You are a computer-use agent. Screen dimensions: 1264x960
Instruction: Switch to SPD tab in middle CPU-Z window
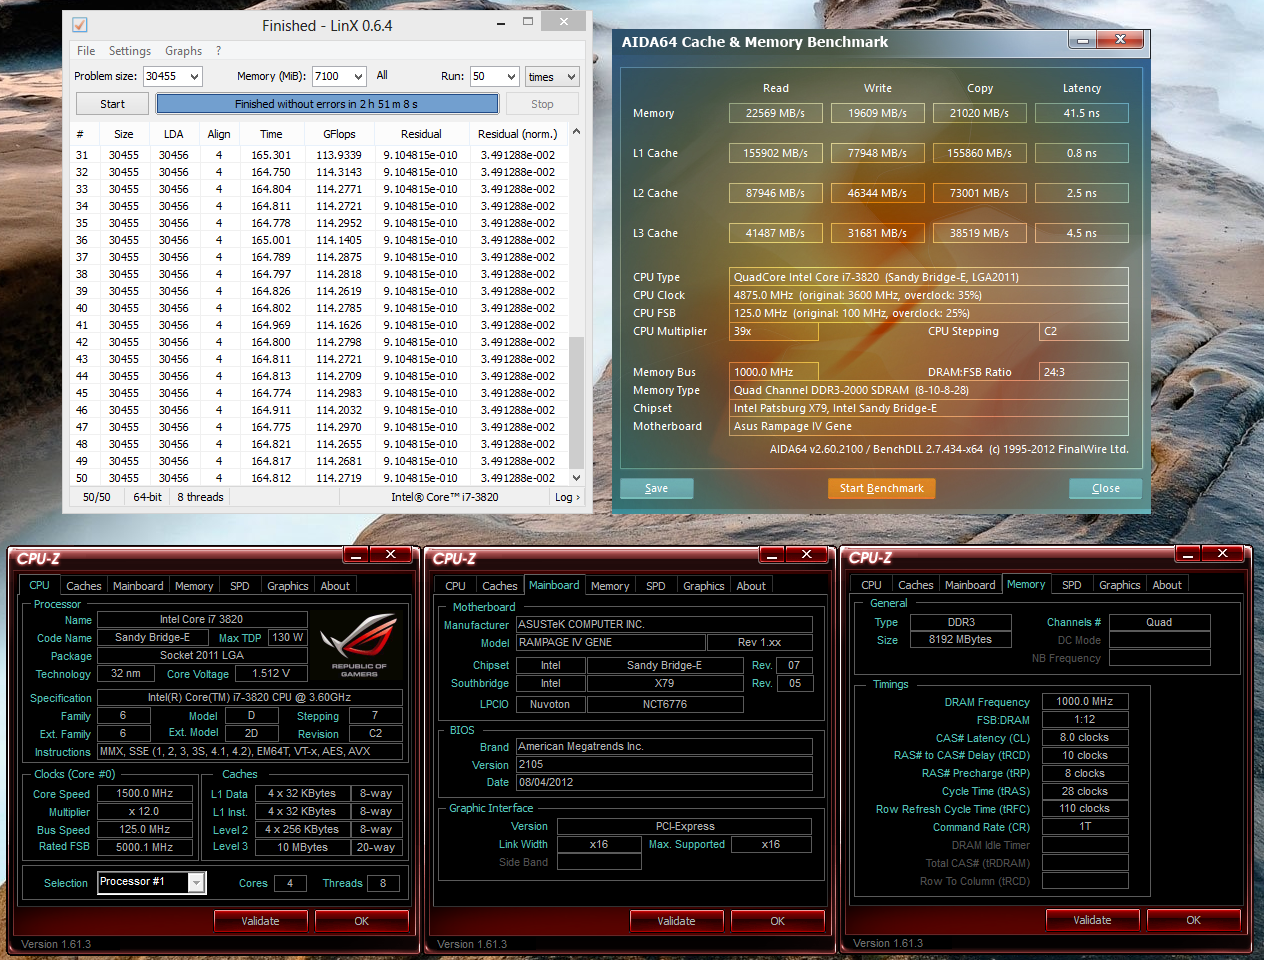[656, 586]
